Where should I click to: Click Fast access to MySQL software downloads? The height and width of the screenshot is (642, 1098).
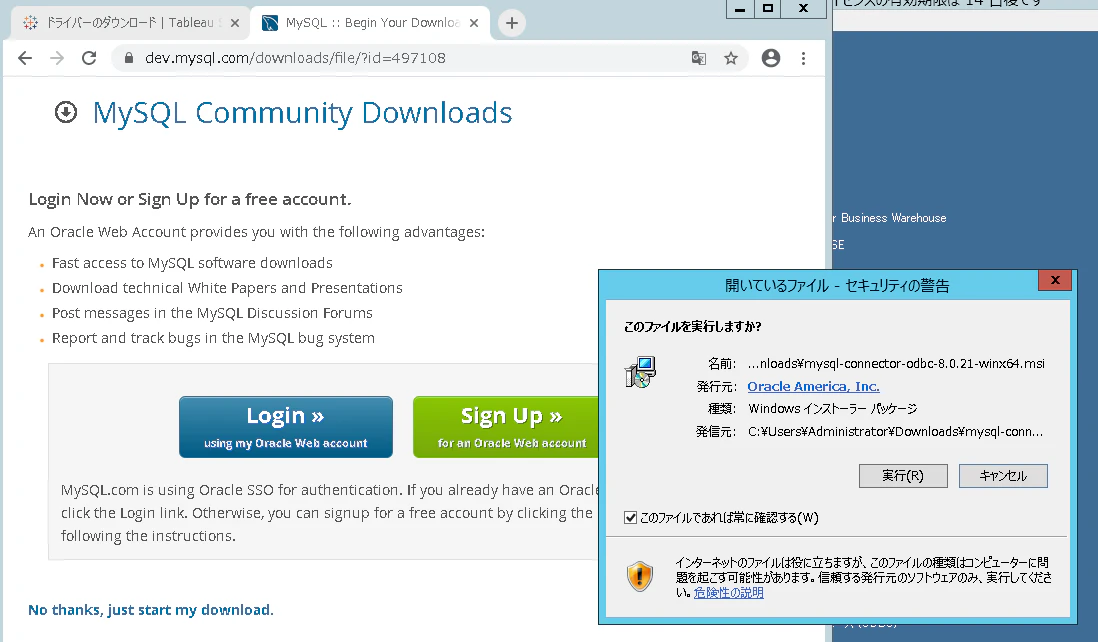tap(192, 263)
